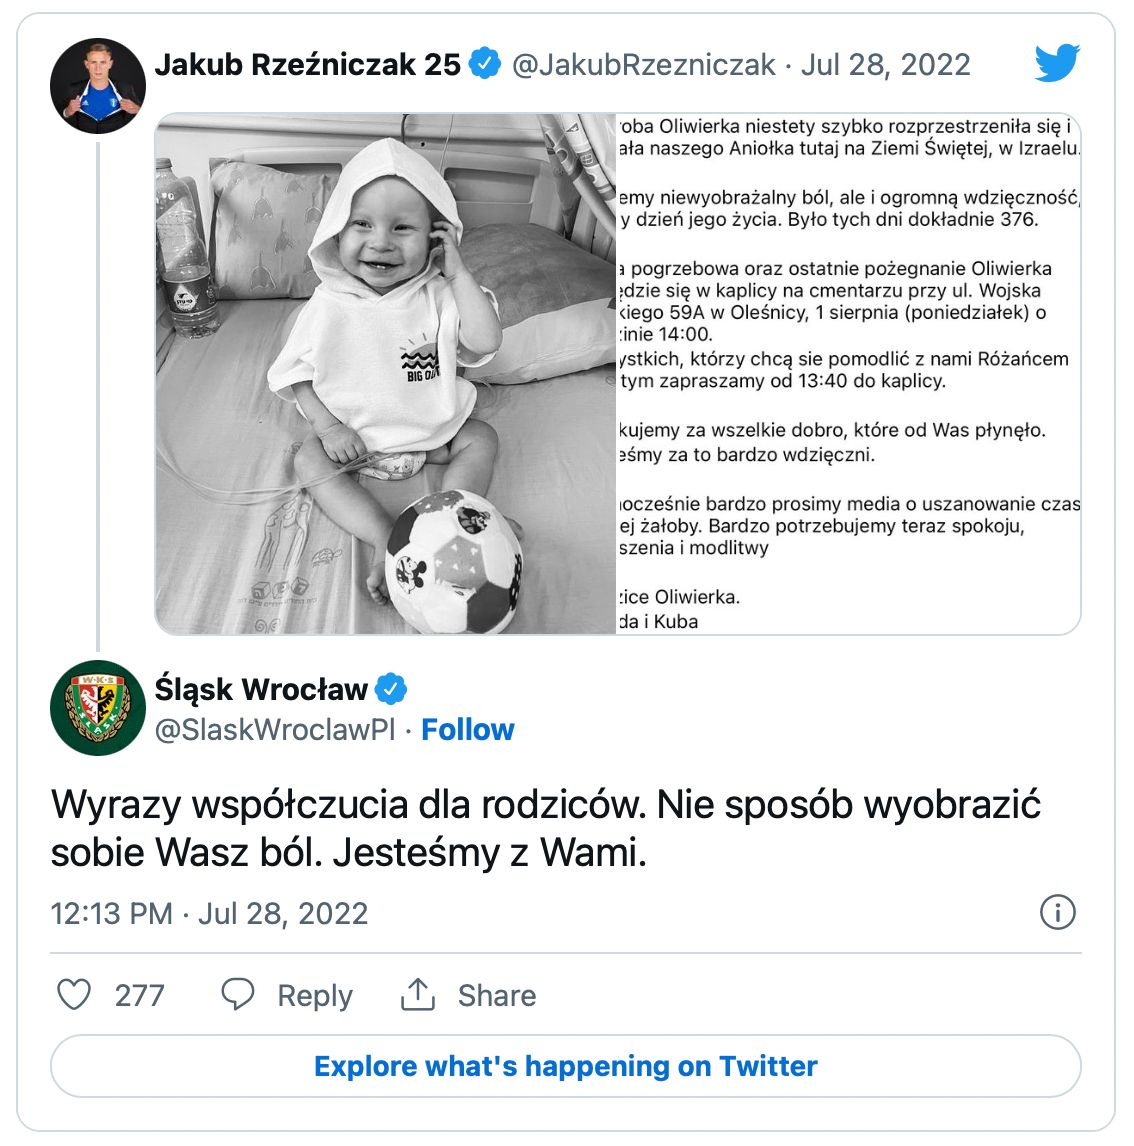The image size is (1134, 1146).
Task: Like the tweet with heart icon
Action: tap(74, 995)
